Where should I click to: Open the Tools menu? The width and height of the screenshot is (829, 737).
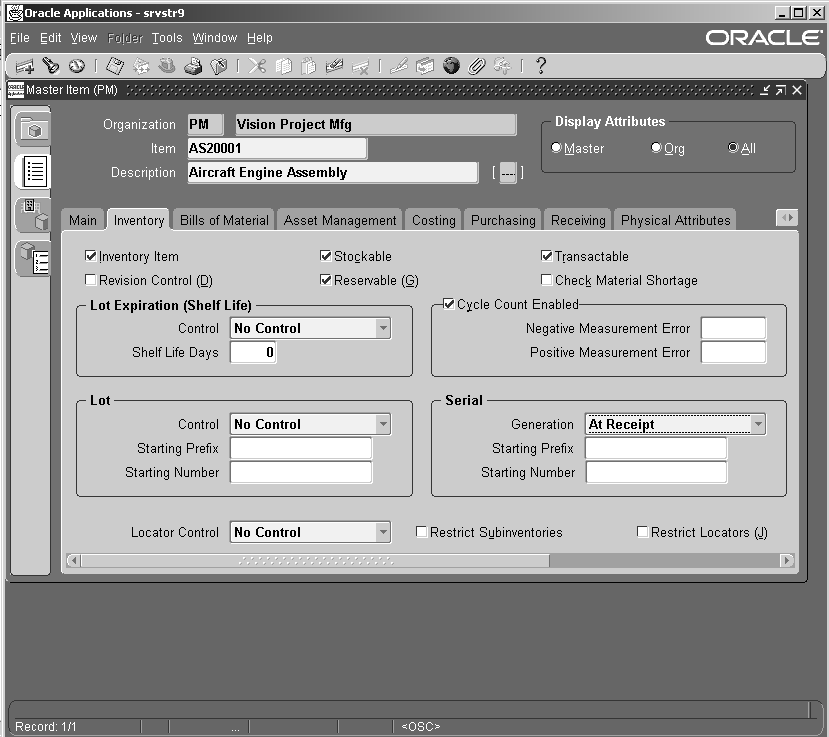point(167,38)
